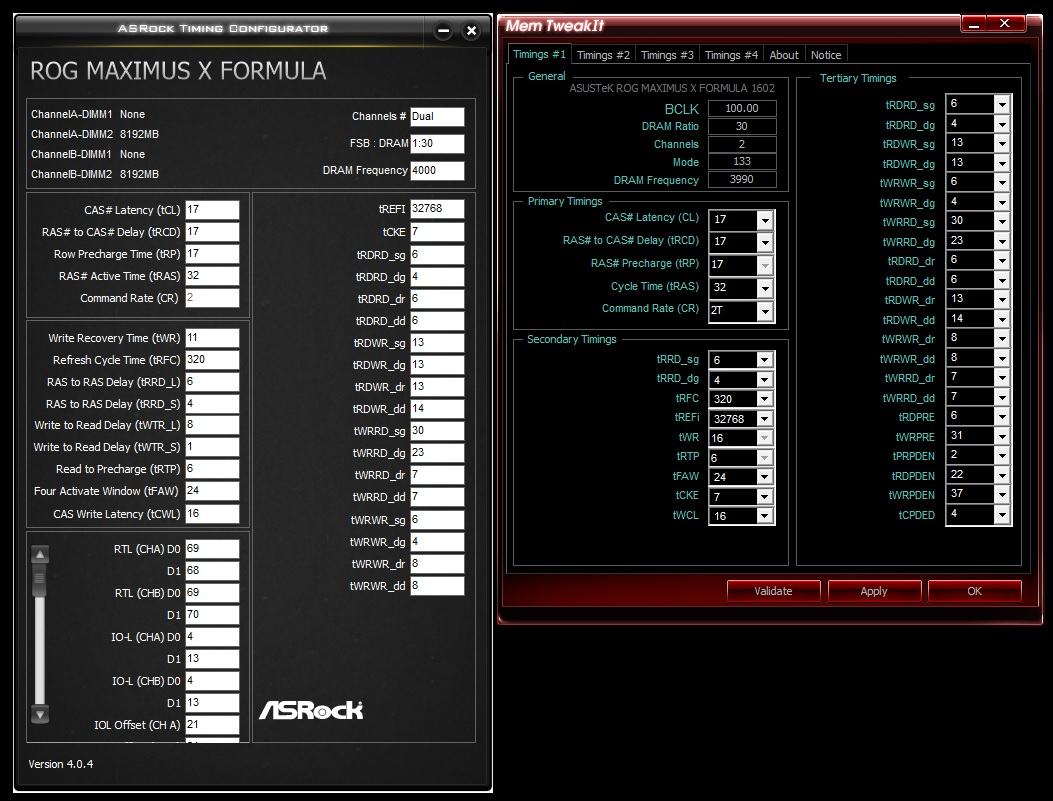Click the Mode 133 field
Image resolution: width=1053 pixels, height=801 pixels.
click(742, 161)
